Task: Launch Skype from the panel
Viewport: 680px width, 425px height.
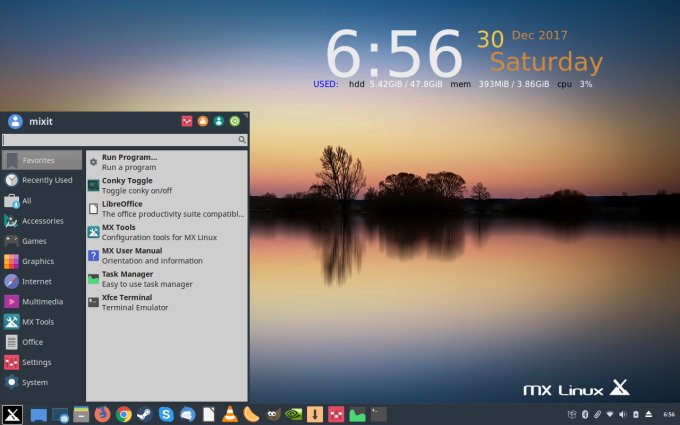Action: tap(166, 414)
